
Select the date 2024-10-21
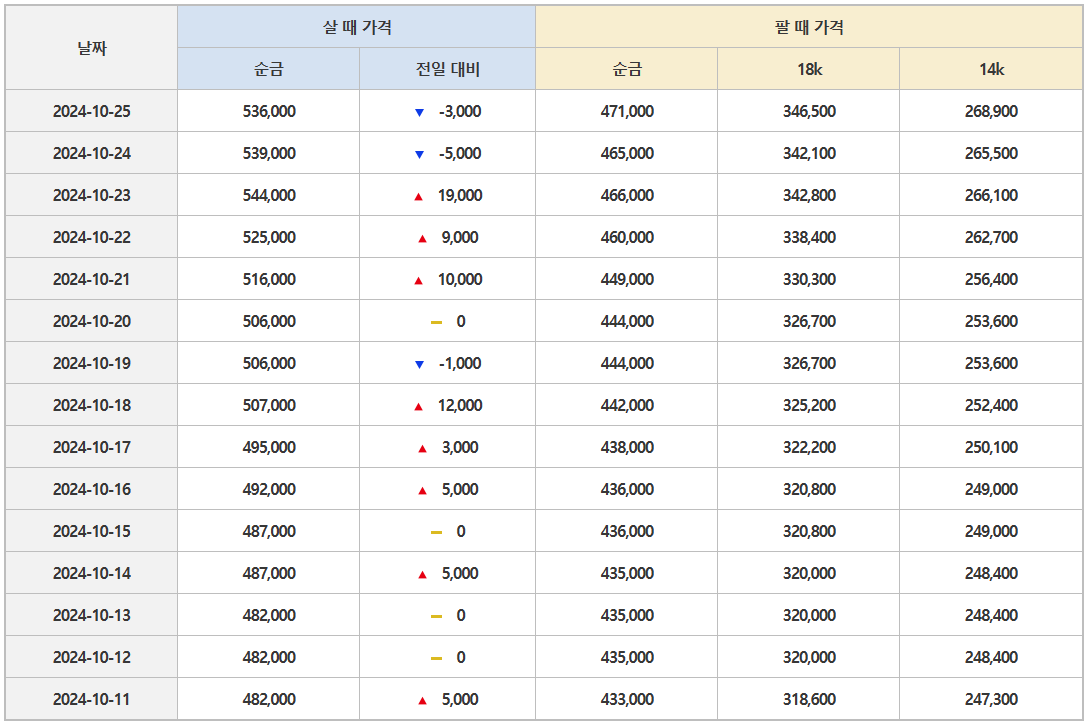tap(92, 279)
